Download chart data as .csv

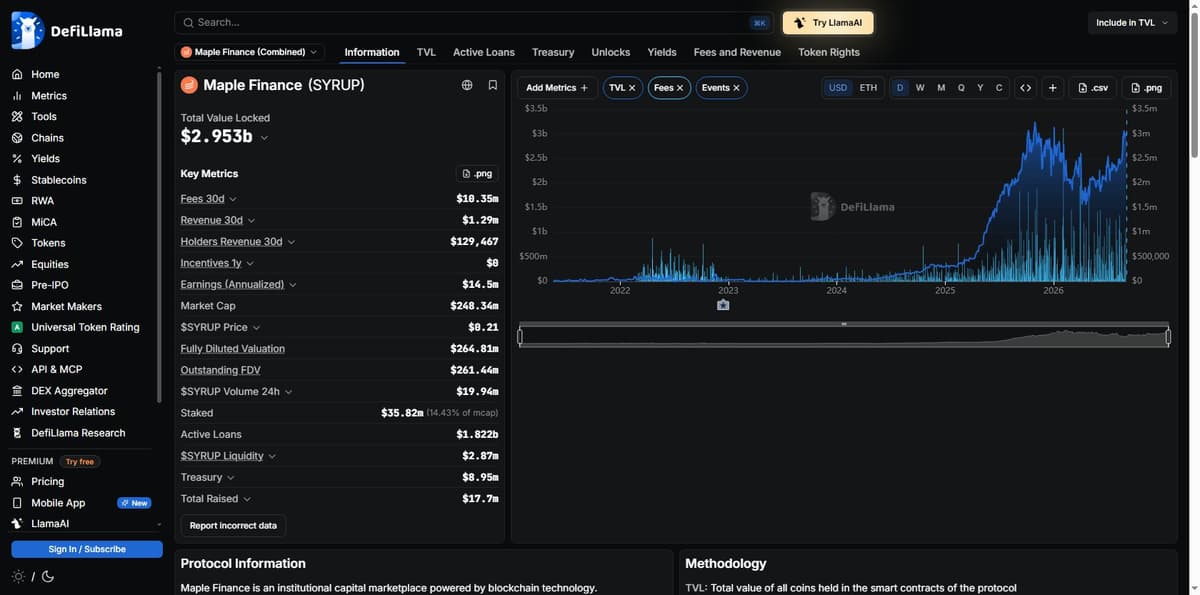[1093, 88]
